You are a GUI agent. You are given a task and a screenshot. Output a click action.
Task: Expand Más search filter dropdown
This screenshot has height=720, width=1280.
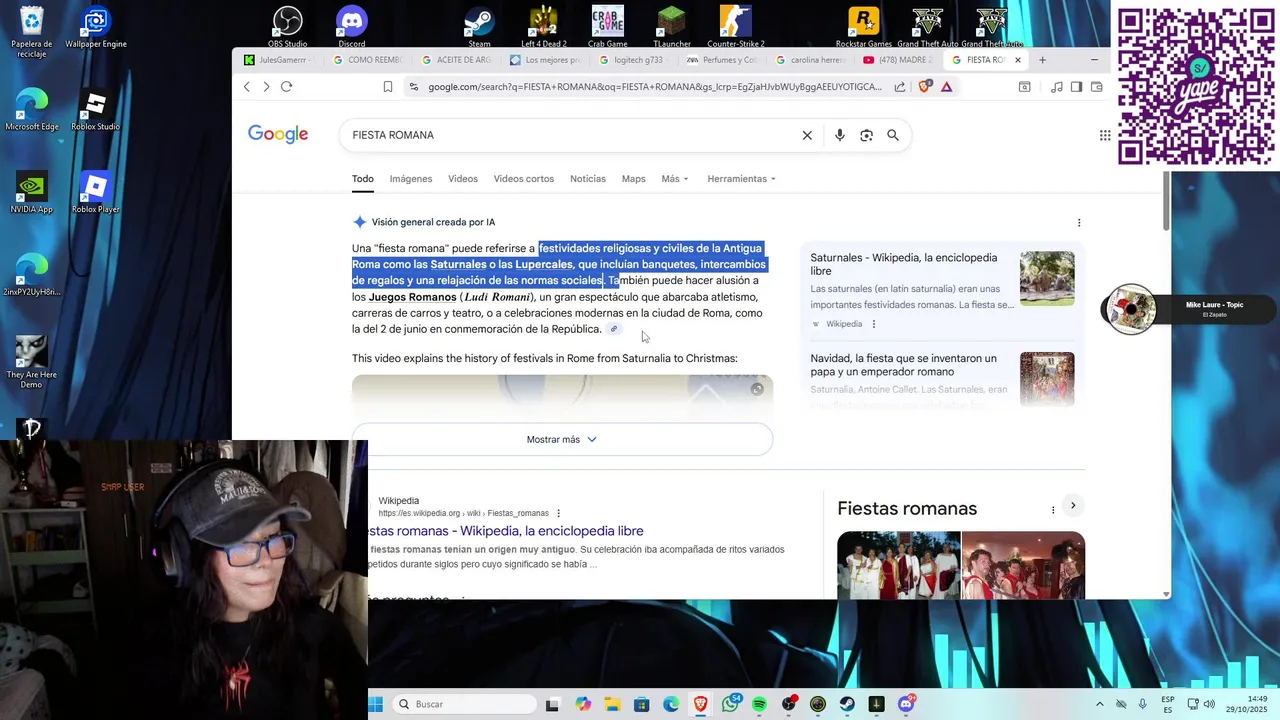pyautogui.click(x=675, y=179)
